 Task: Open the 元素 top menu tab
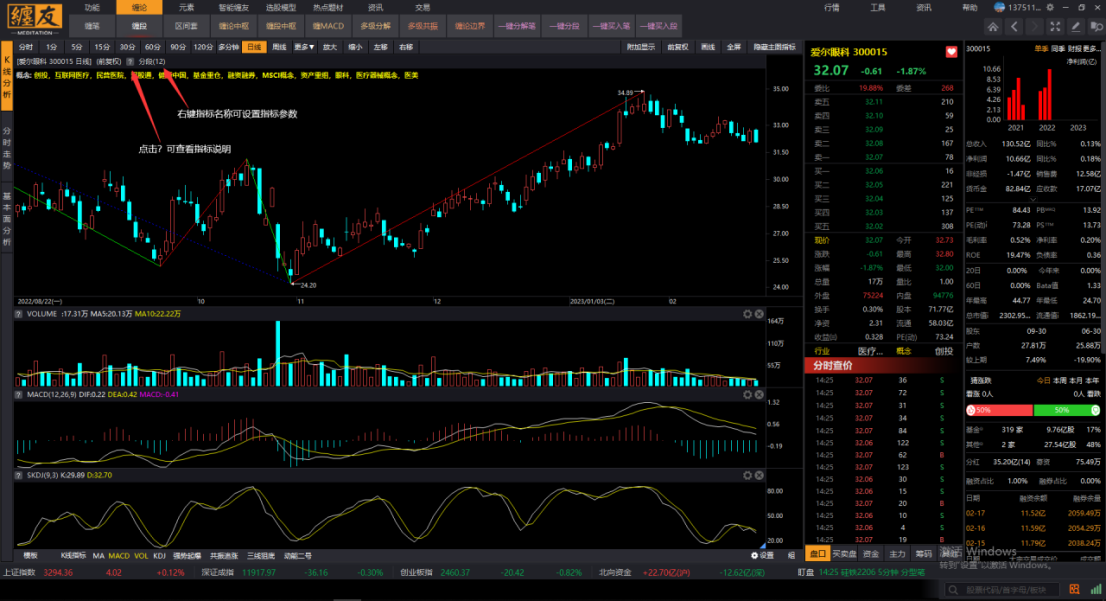[x=187, y=7]
